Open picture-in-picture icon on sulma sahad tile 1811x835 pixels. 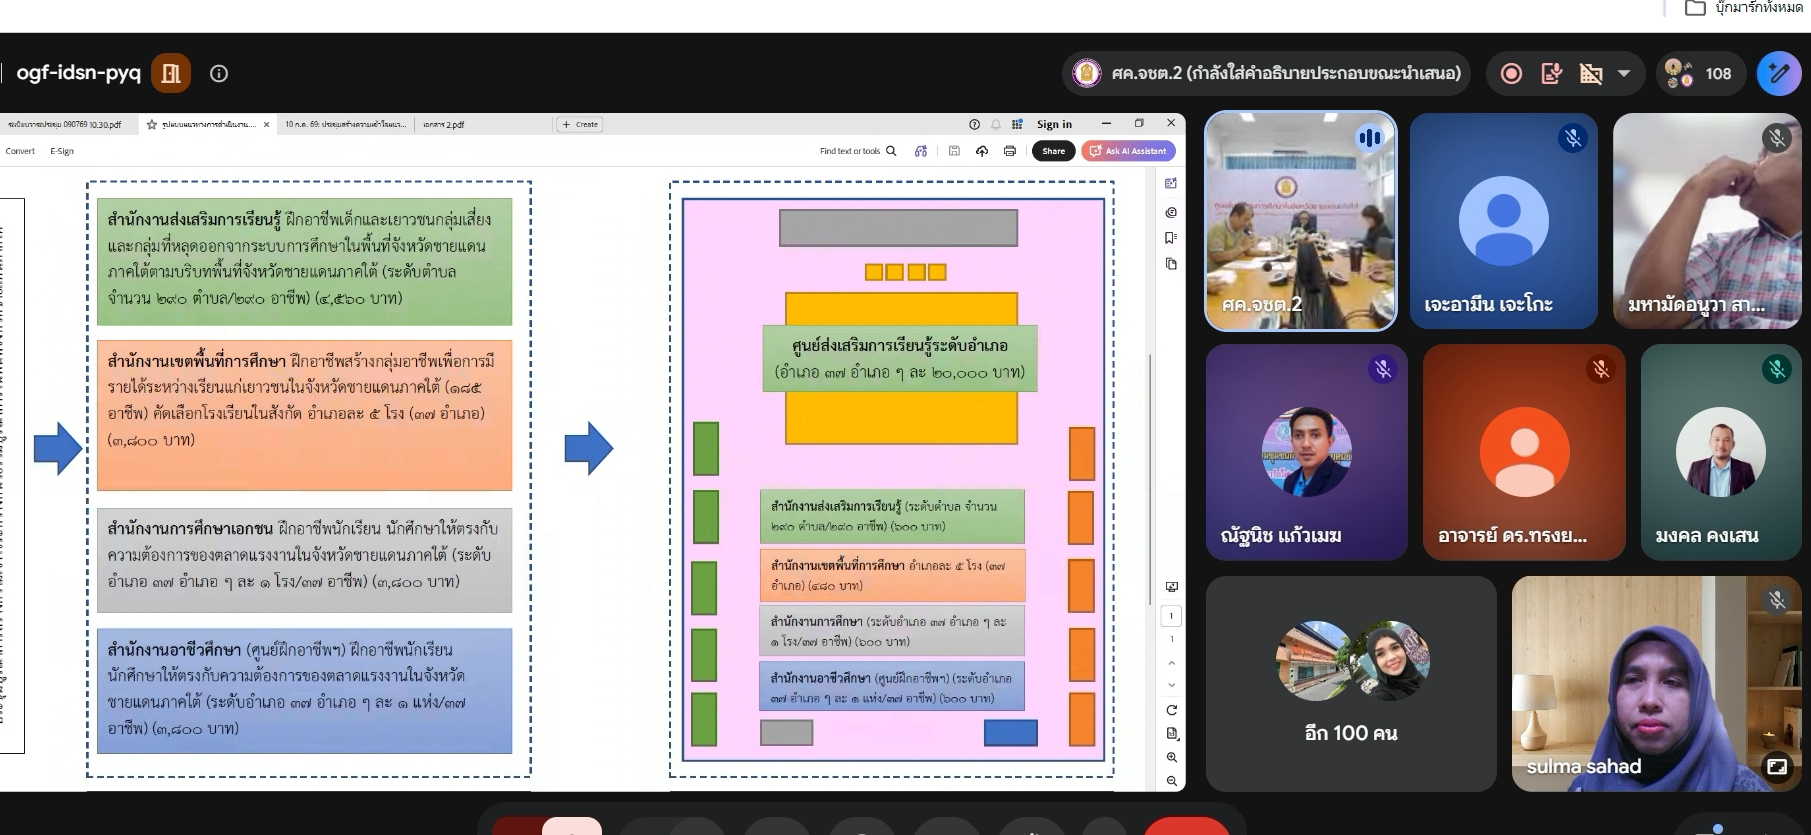point(1777,767)
